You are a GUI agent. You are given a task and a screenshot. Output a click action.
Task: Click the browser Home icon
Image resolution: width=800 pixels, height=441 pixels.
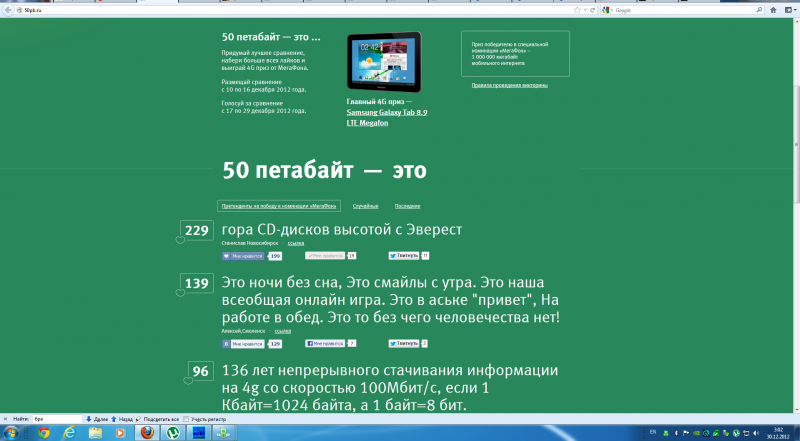(775, 8)
